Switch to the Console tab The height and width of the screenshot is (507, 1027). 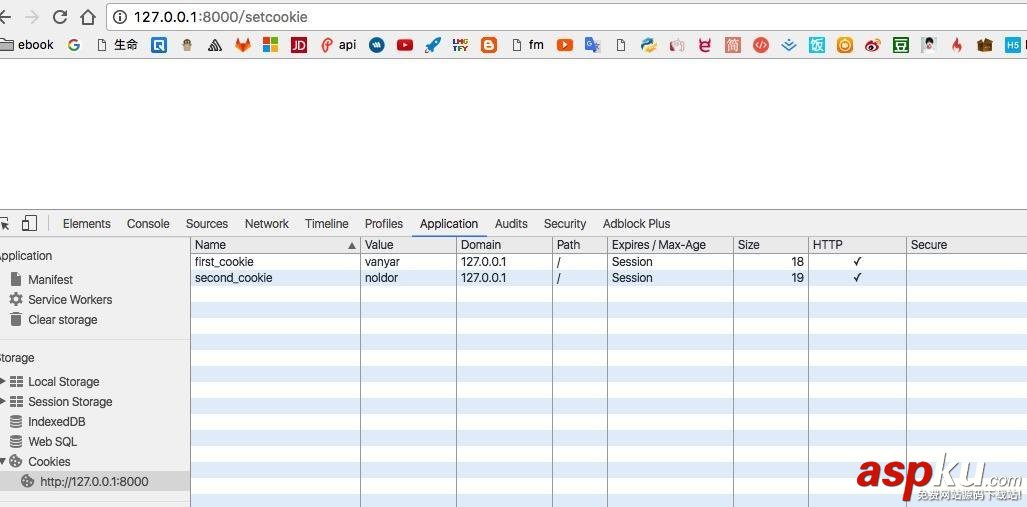point(148,223)
